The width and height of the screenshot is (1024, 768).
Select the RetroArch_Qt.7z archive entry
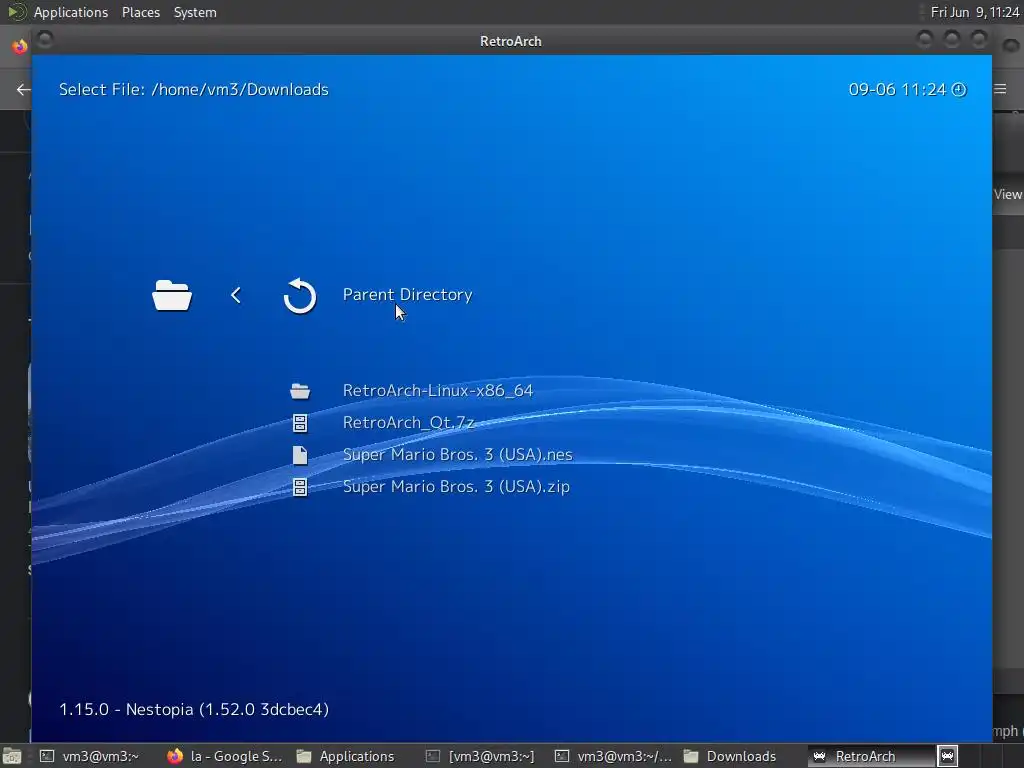[x=408, y=423]
